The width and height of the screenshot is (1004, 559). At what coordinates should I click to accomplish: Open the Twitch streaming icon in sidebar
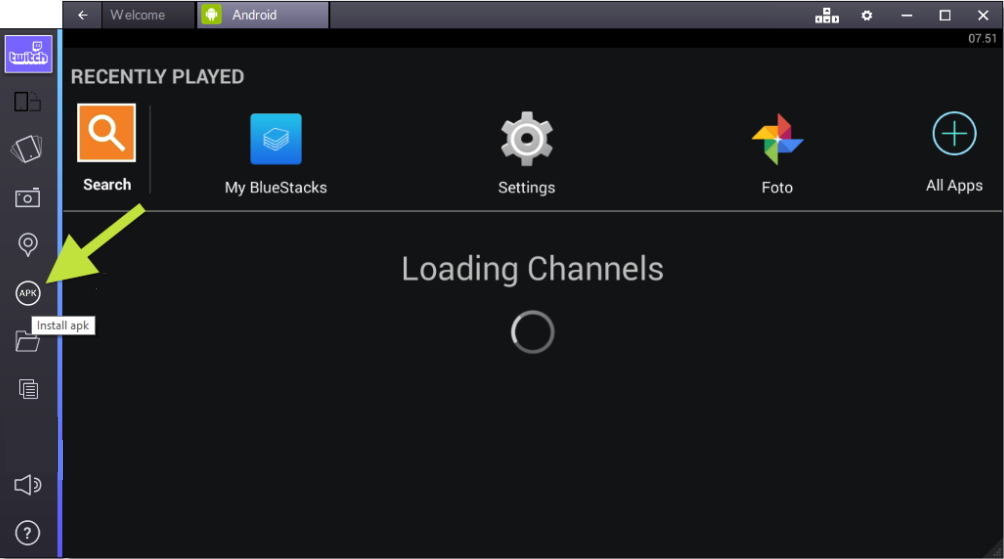click(28, 54)
